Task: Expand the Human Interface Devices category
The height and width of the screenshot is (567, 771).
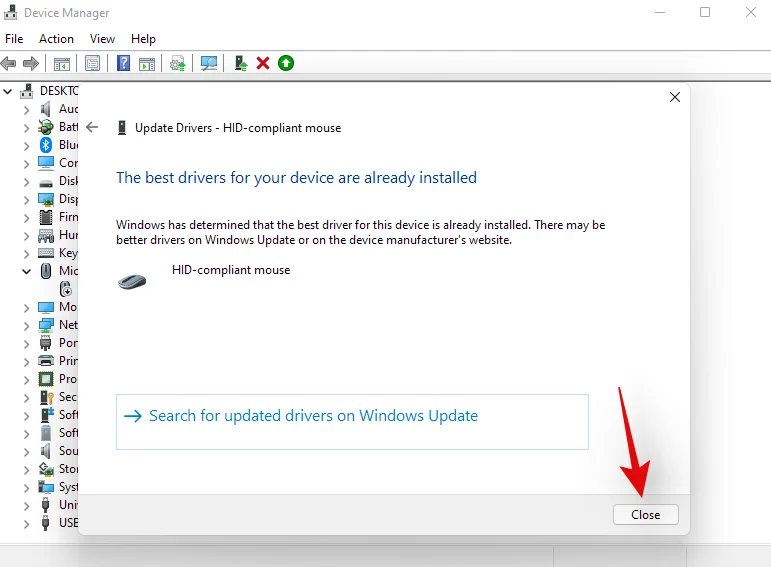Action: pos(27,236)
